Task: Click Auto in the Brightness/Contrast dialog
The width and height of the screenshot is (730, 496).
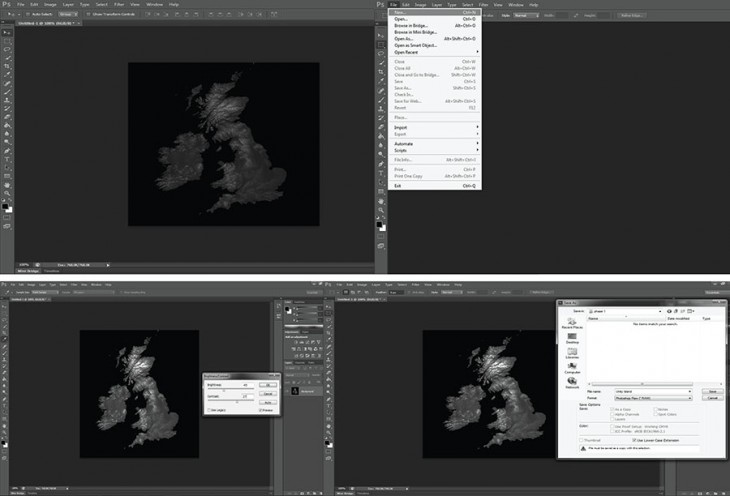Action: 269,401
